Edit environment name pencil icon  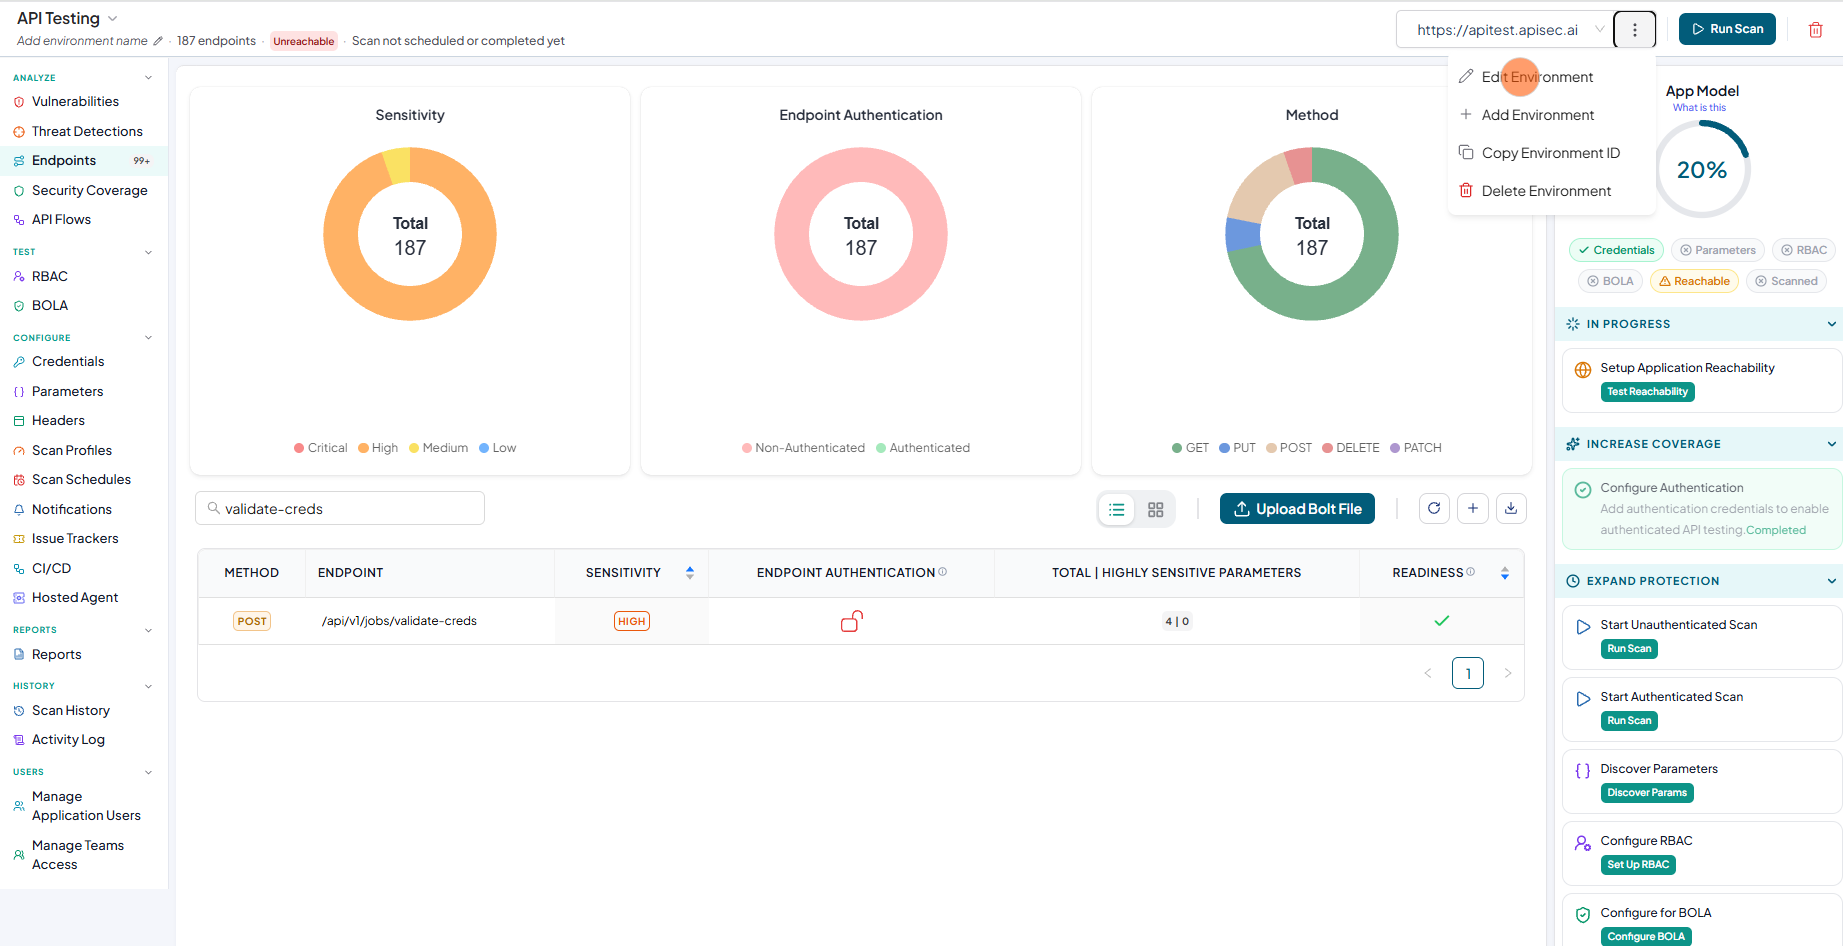[158, 41]
